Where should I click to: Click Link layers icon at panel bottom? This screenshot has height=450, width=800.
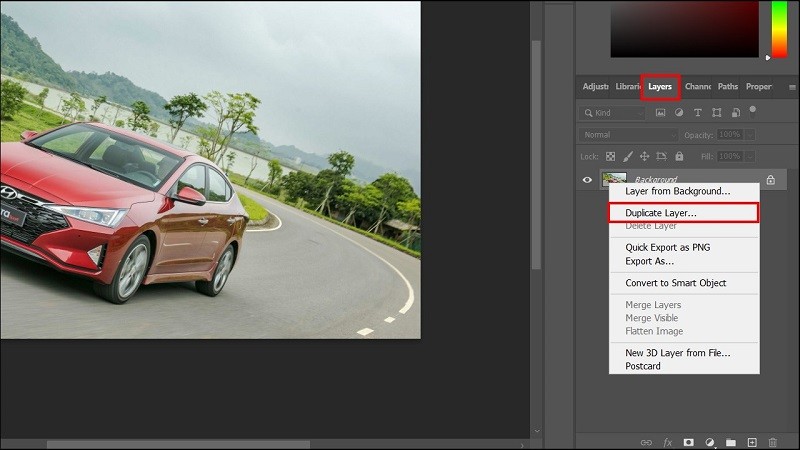(x=646, y=442)
